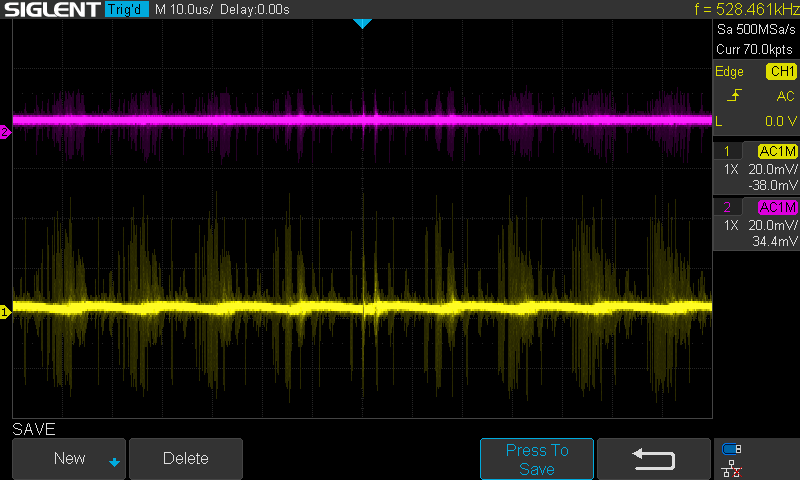Click the trigger level 0.0 V value
This screenshot has height=480, width=800.
pos(781,121)
